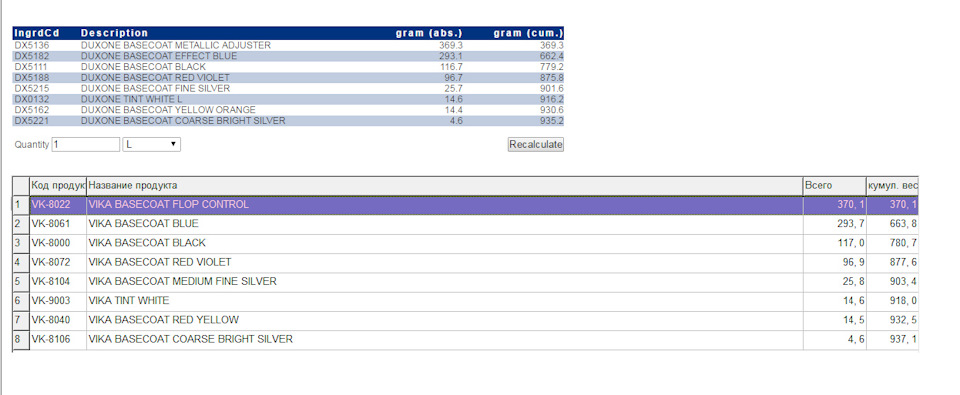Image resolution: width=960 pixels, height=395 pixels.
Task: Select the VK-8040 product code cell
Action: click(58, 320)
